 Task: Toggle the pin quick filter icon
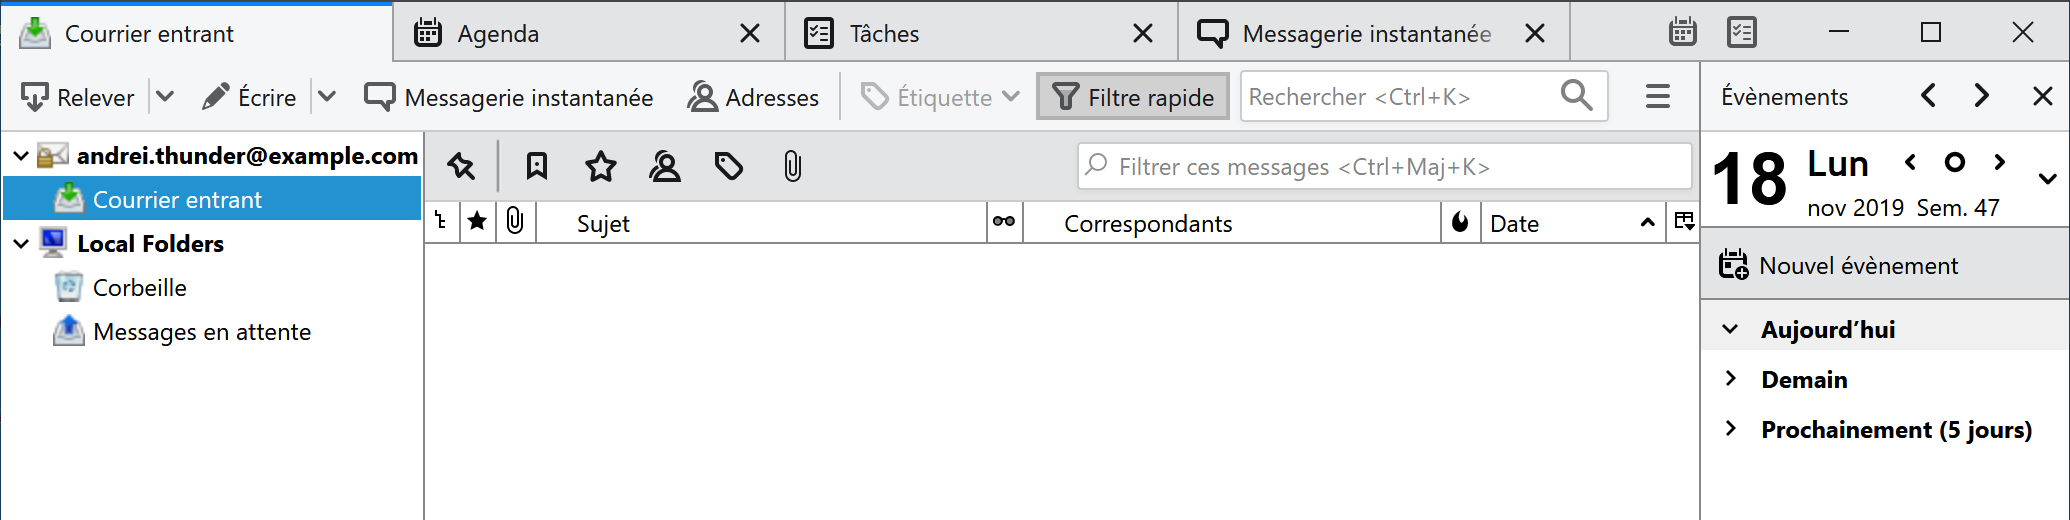tap(462, 166)
